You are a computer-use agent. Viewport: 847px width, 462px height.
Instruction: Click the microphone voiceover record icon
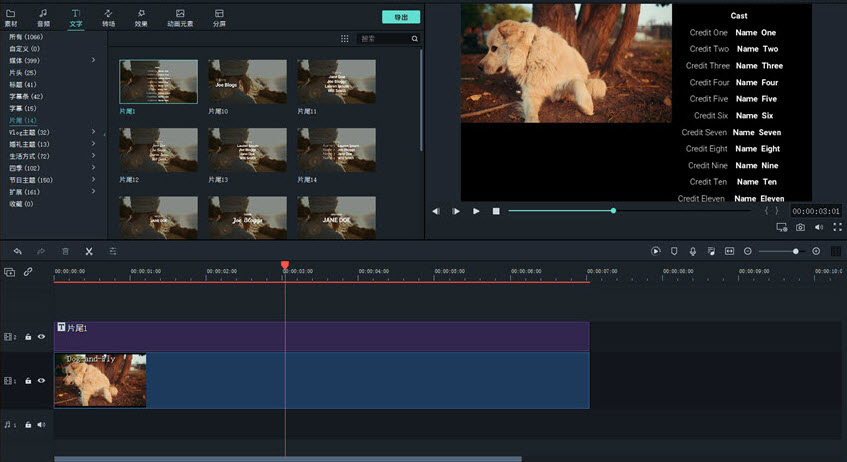click(x=692, y=251)
